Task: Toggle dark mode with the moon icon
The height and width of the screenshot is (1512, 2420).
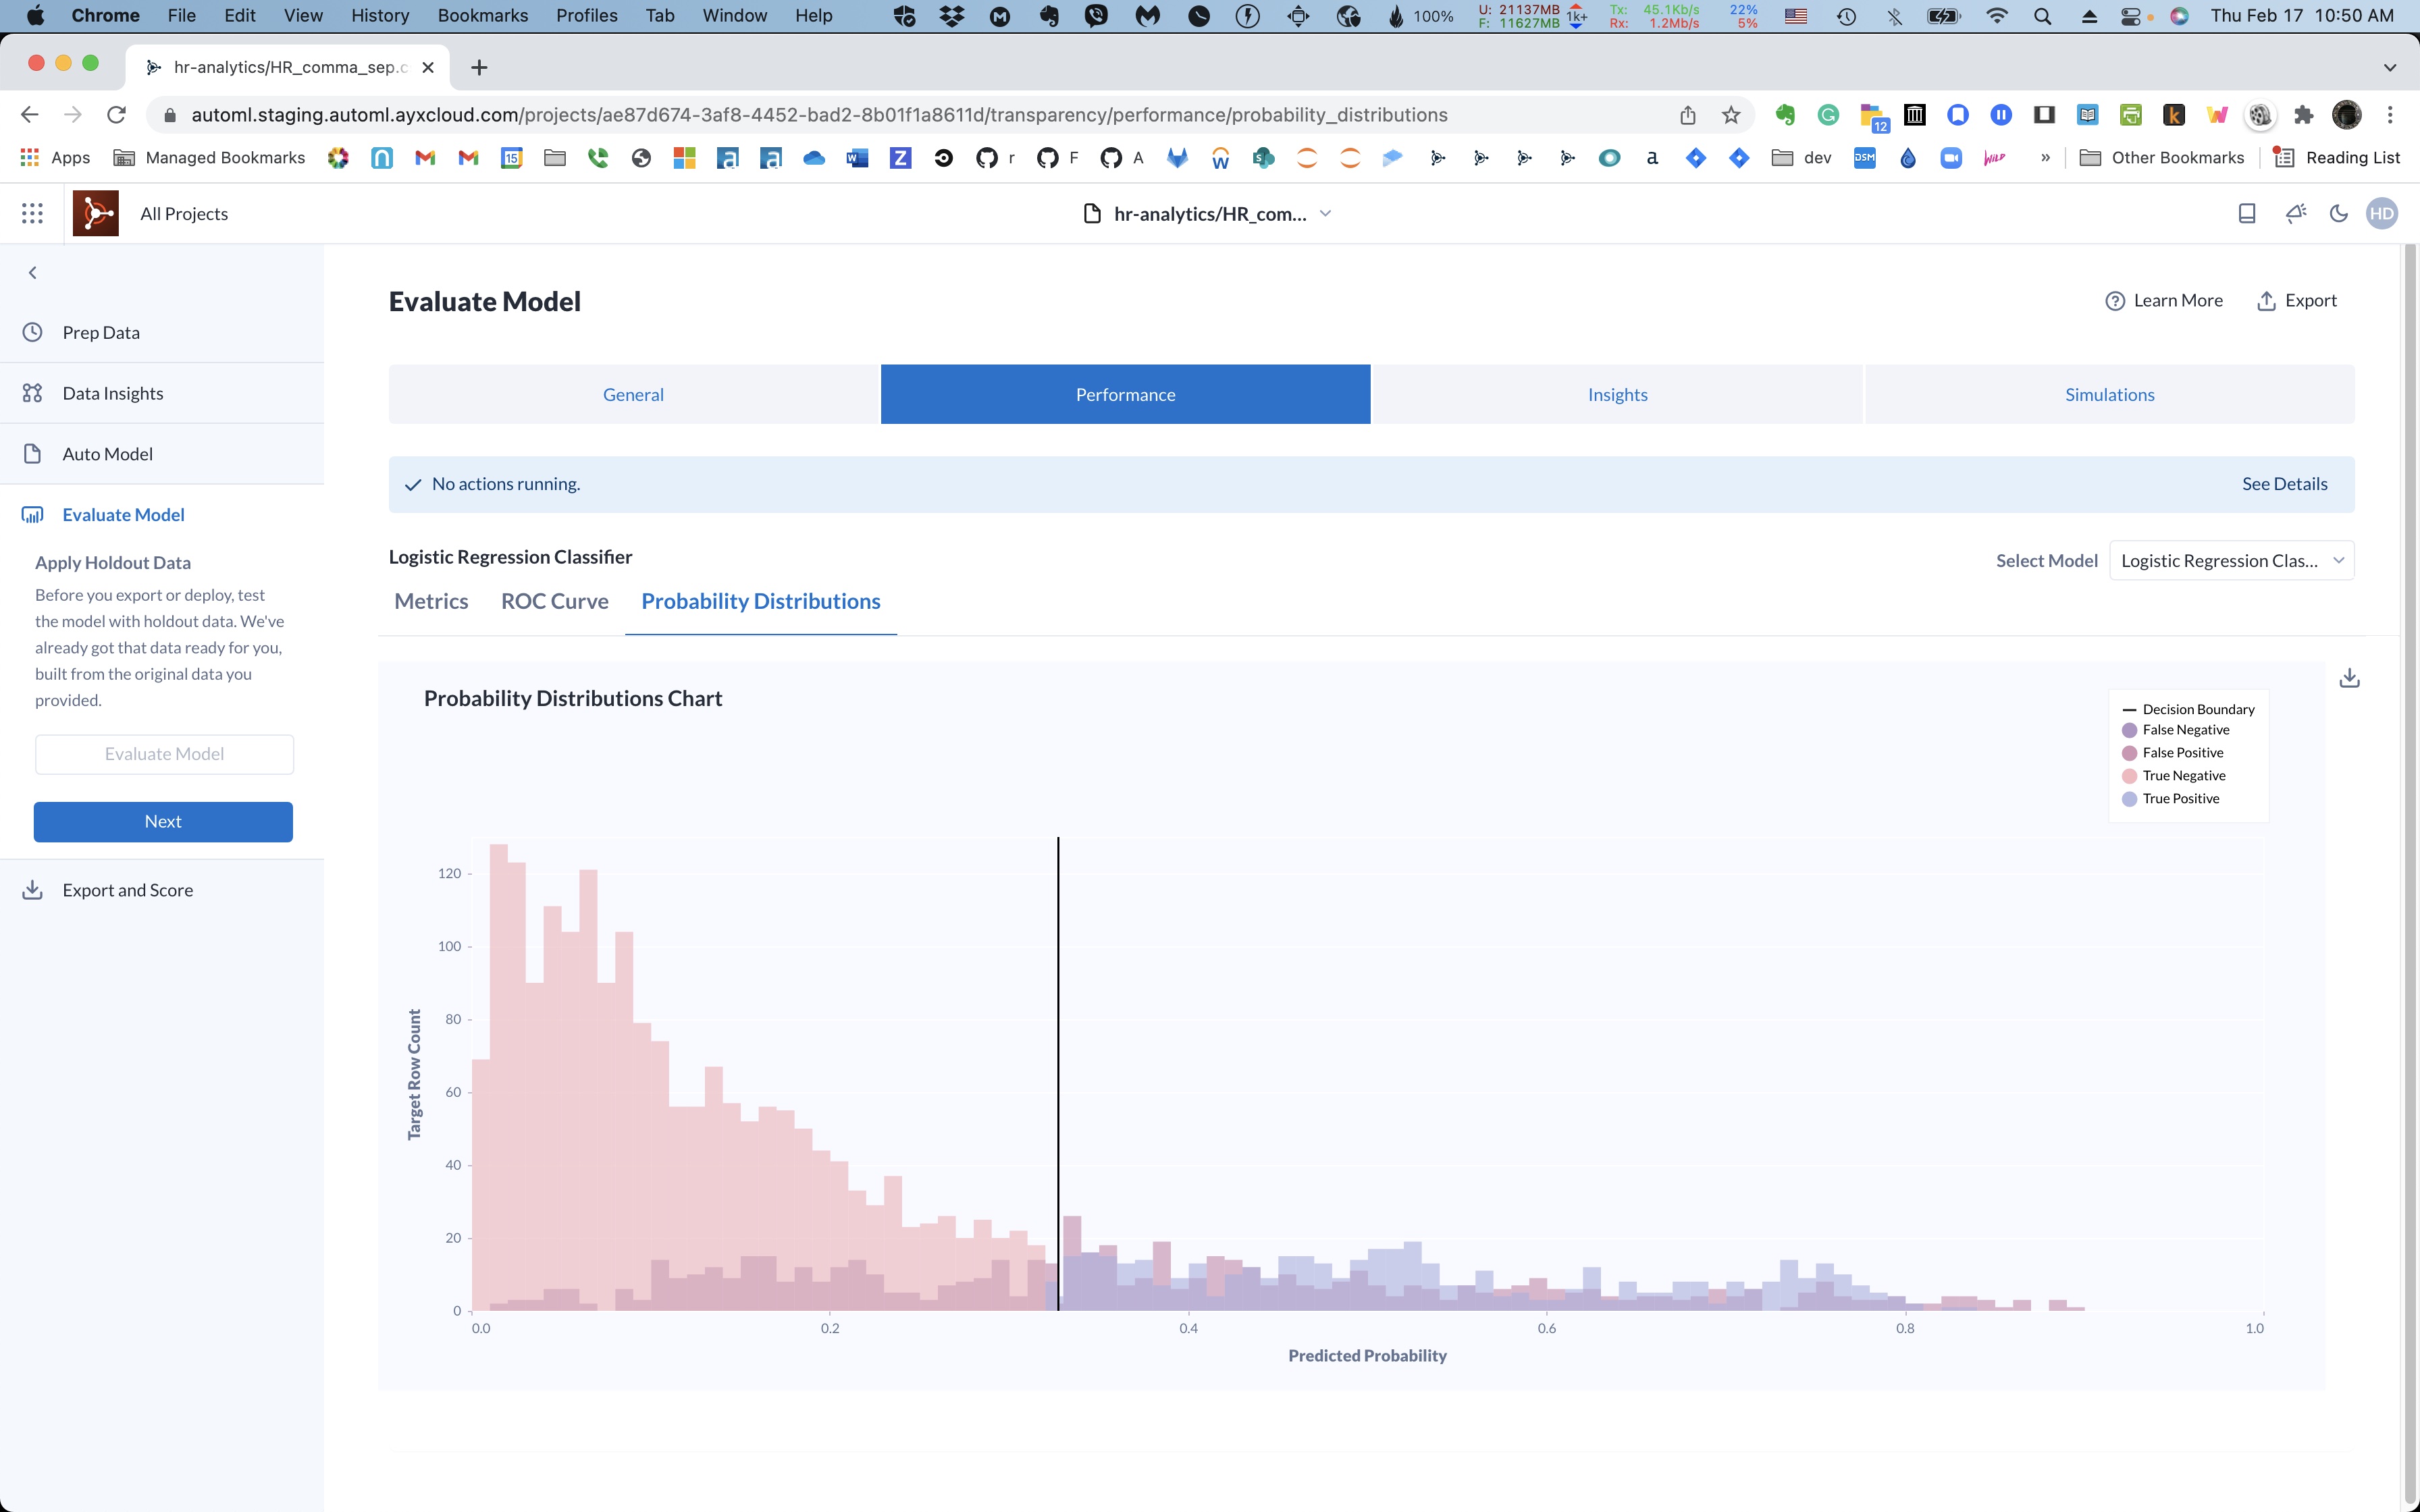Action: (x=2339, y=213)
